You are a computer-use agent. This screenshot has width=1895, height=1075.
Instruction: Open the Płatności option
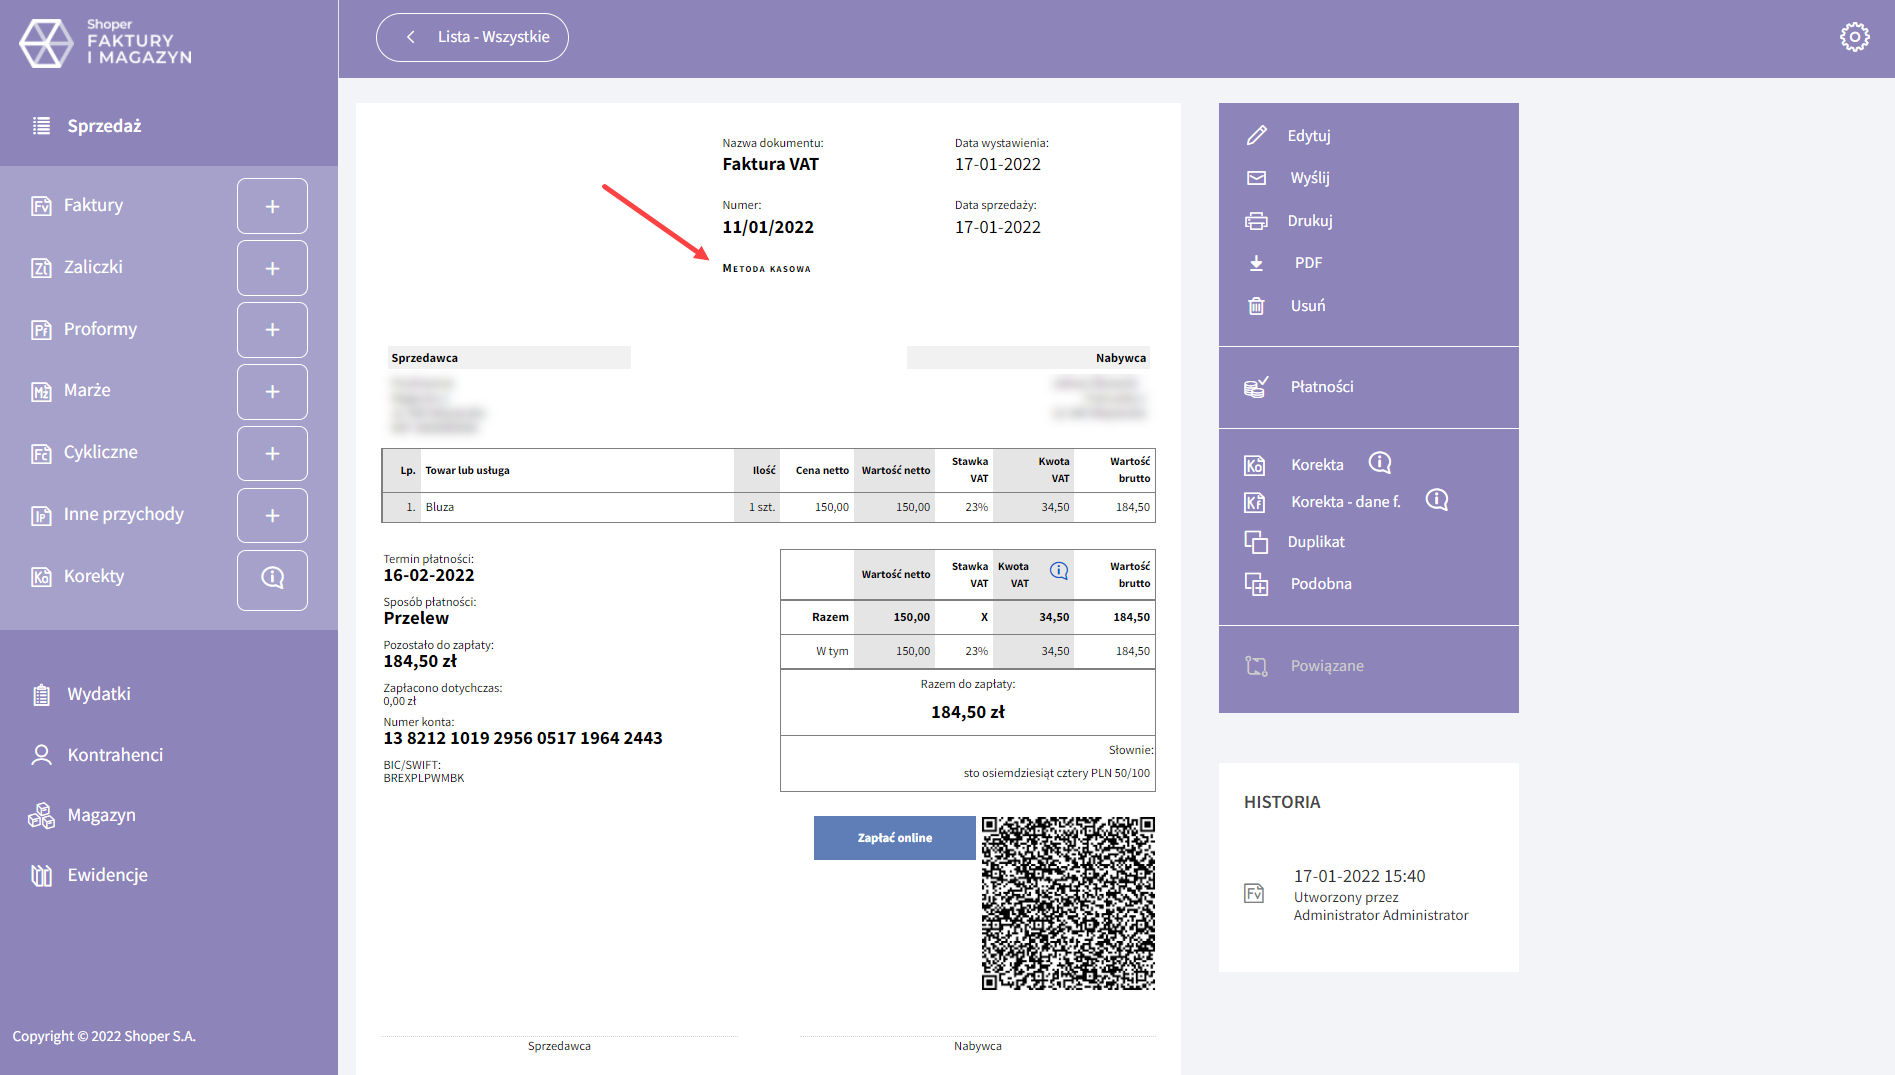[x=1321, y=387]
